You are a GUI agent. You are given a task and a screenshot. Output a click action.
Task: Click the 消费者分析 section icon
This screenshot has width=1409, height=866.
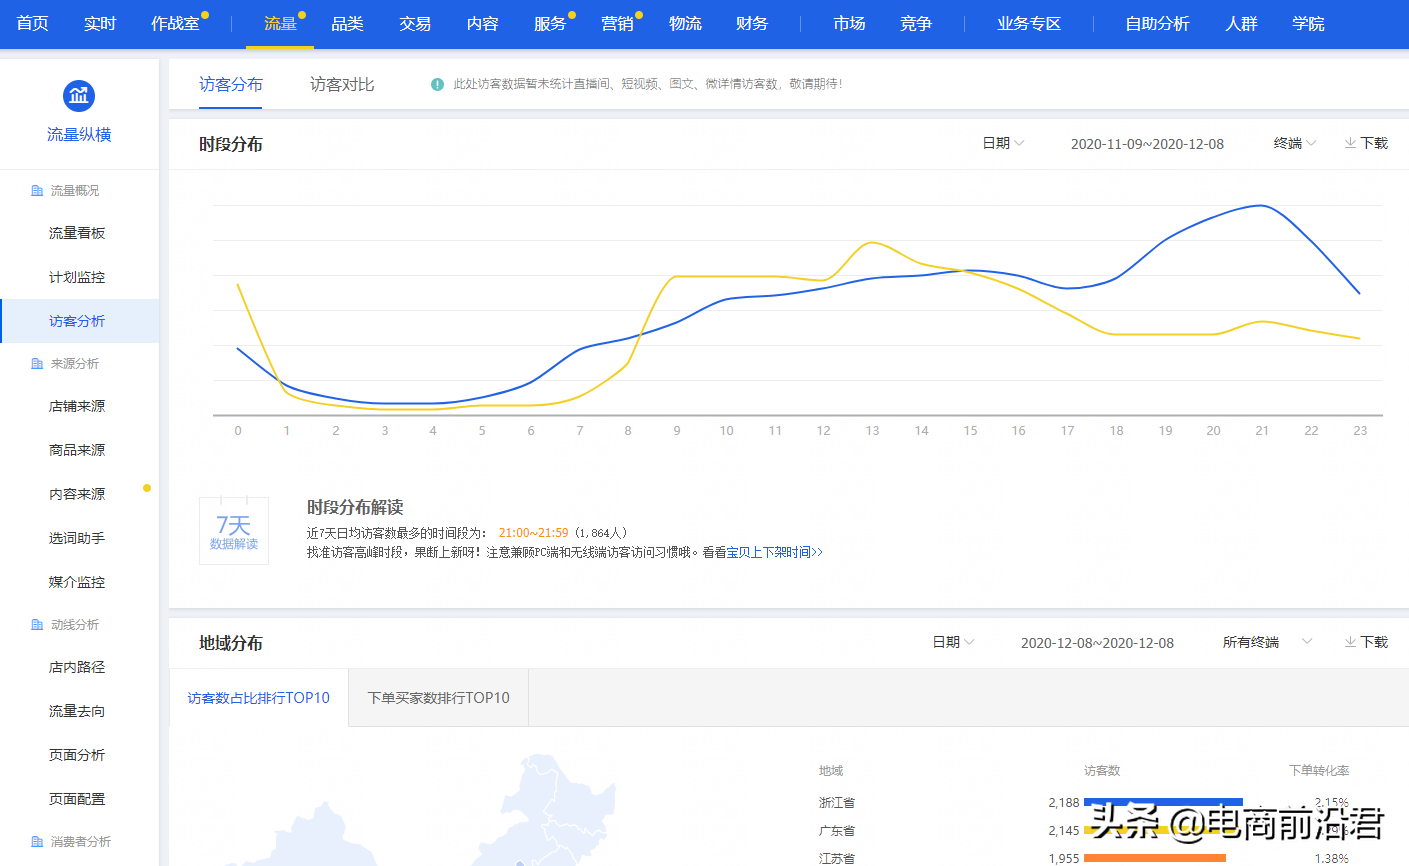click(x=37, y=842)
